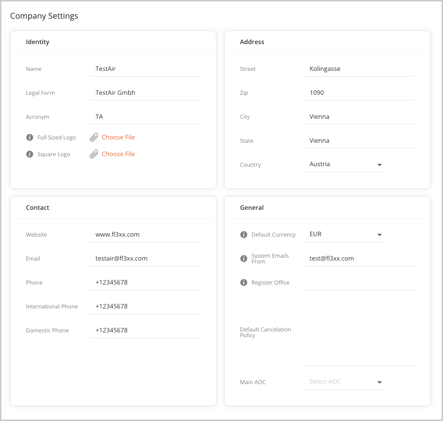The image size is (443, 421).
Task: Select the Website field www.fl3xx.com
Action: [x=145, y=235]
